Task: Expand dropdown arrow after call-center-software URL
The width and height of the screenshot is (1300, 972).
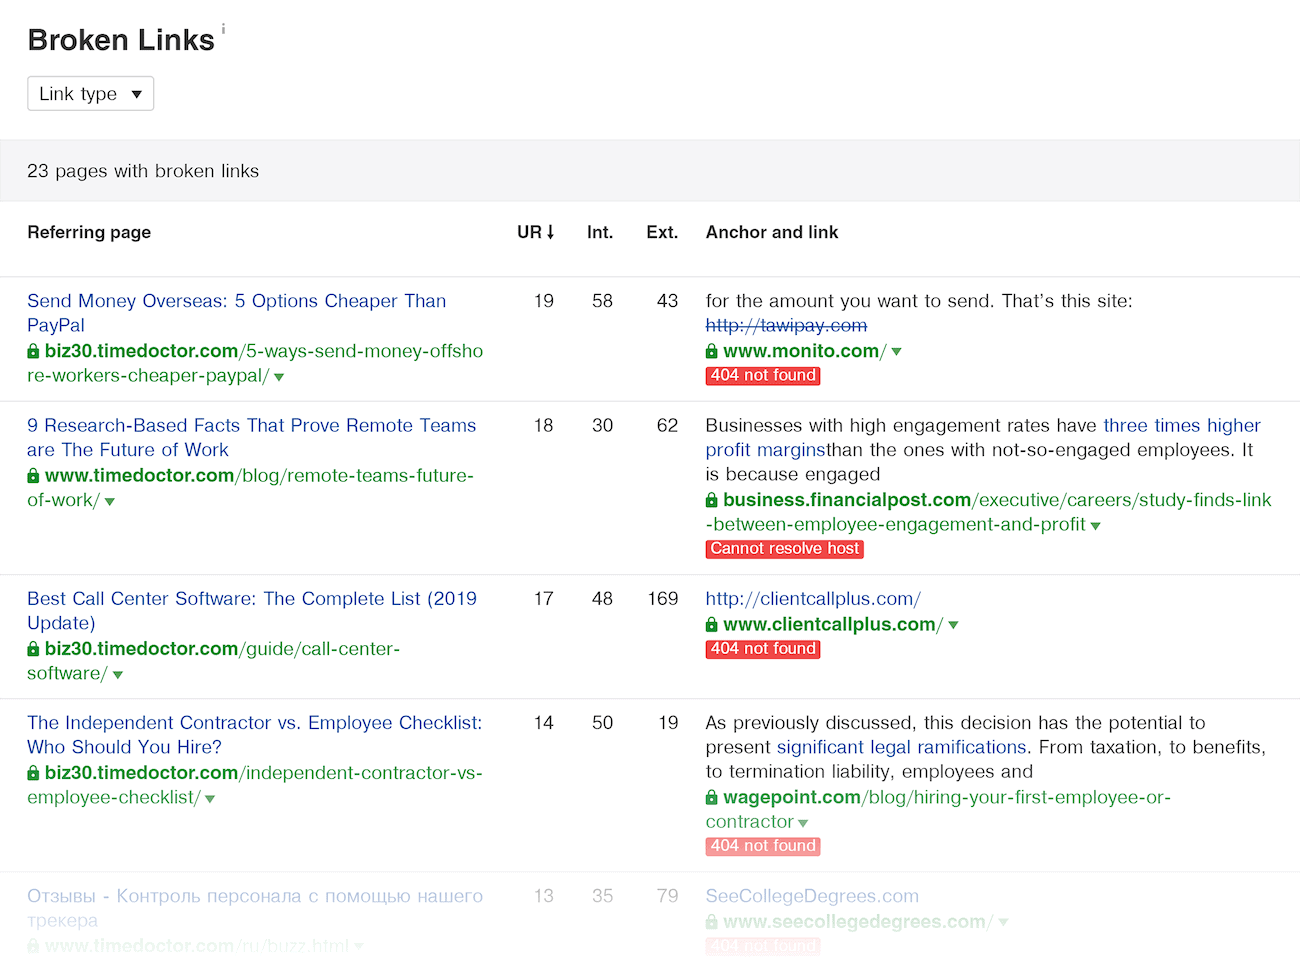Action: point(118,675)
